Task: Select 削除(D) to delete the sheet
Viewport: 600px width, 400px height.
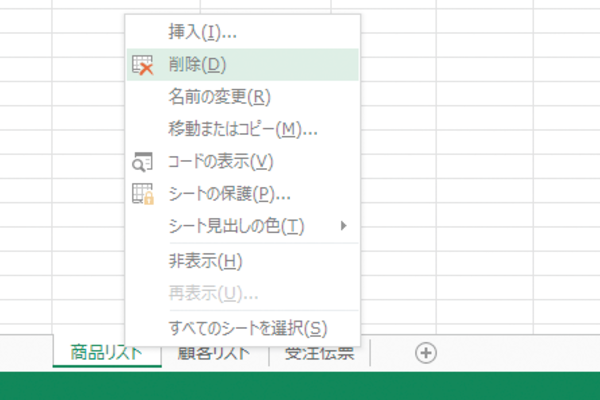Action: (243, 65)
